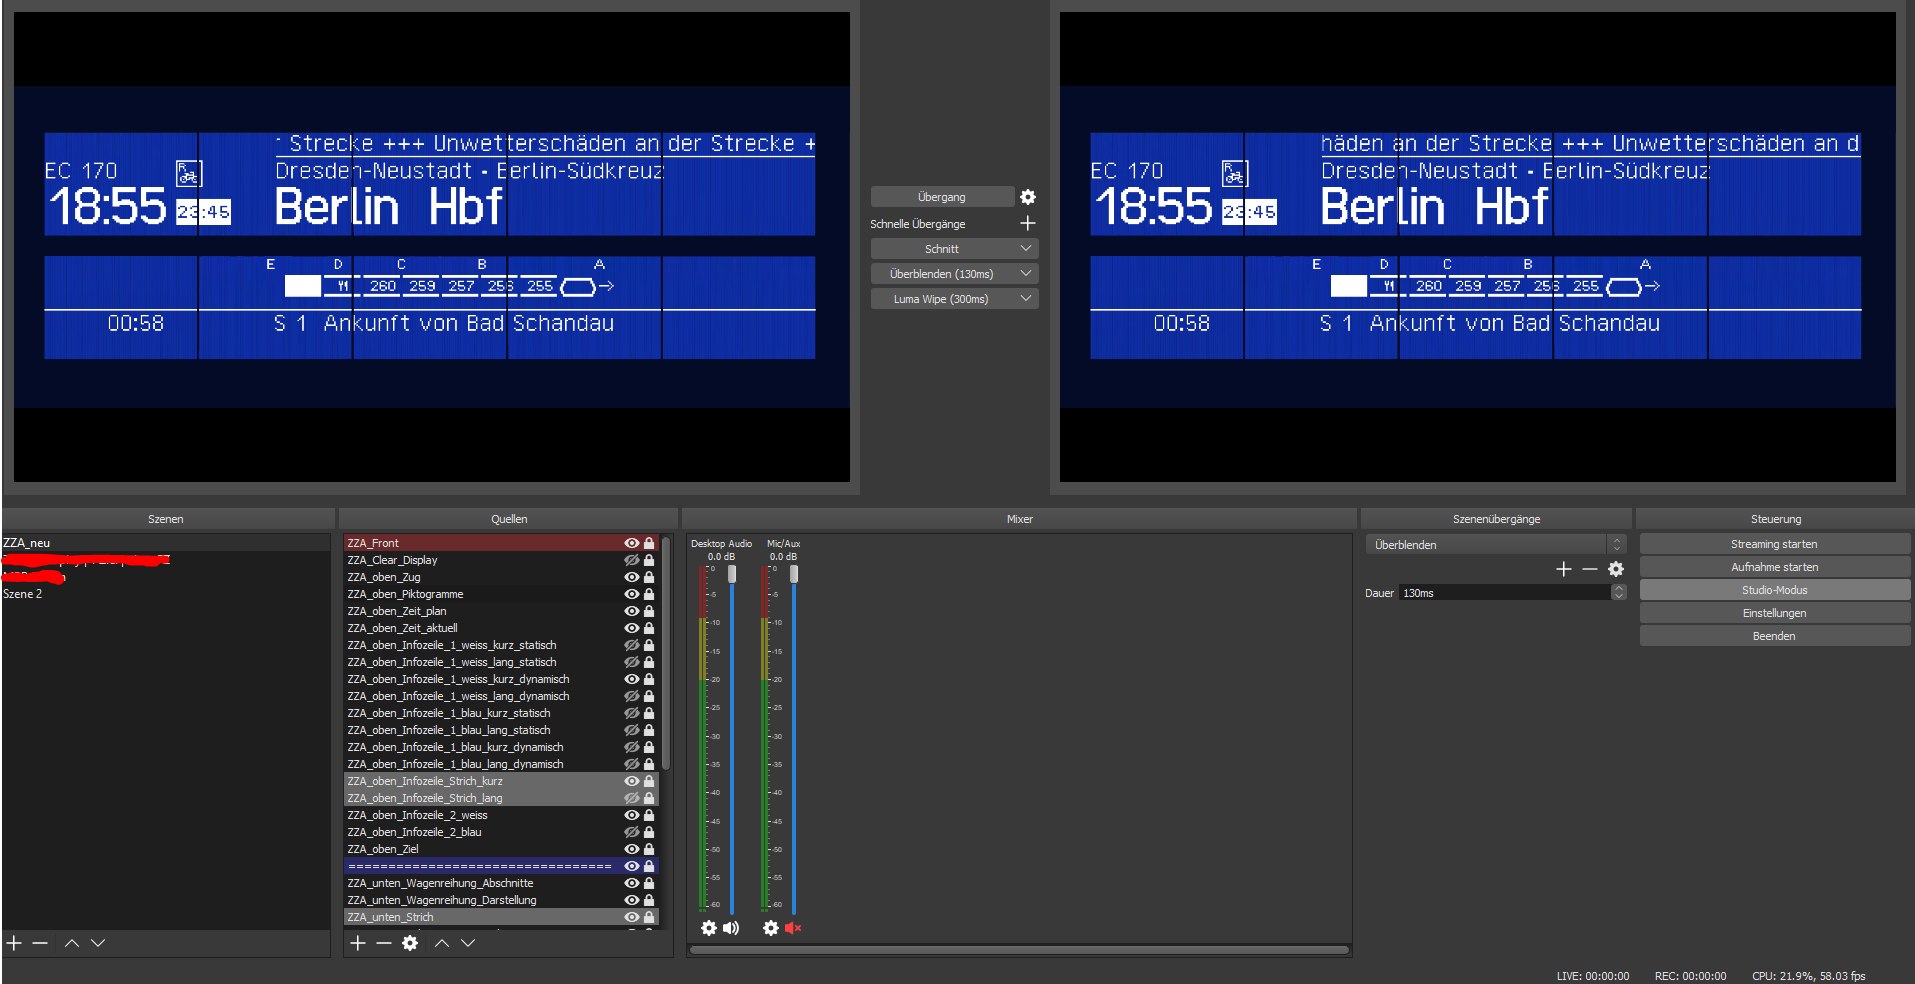Add a scene transition with the plus icon

pyautogui.click(x=1564, y=569)
